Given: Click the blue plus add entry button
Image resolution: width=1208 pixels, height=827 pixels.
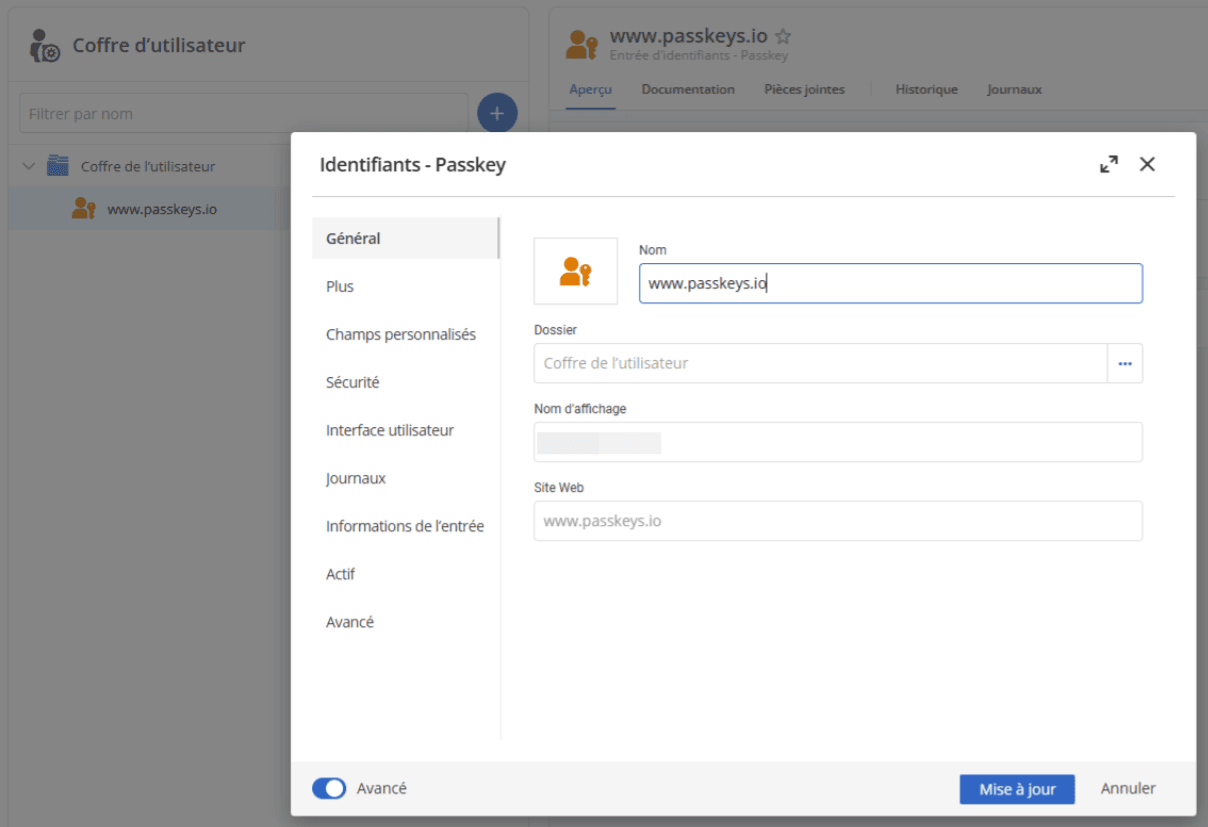Looking at the screenshot, I should tap(497, 114).
